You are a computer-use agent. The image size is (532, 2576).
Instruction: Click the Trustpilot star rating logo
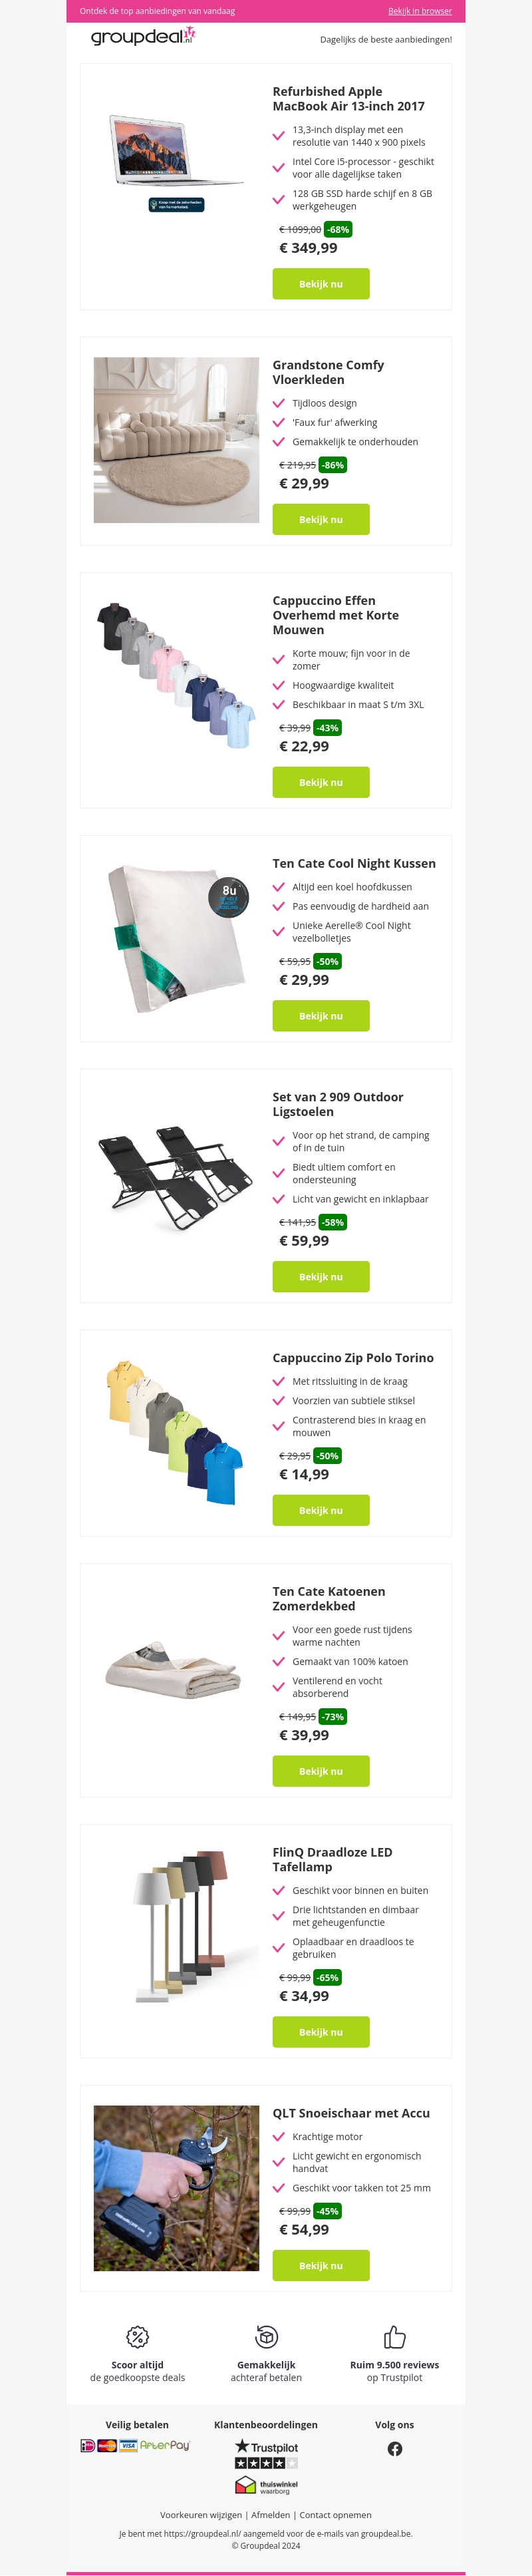(x=266, y=2454)
